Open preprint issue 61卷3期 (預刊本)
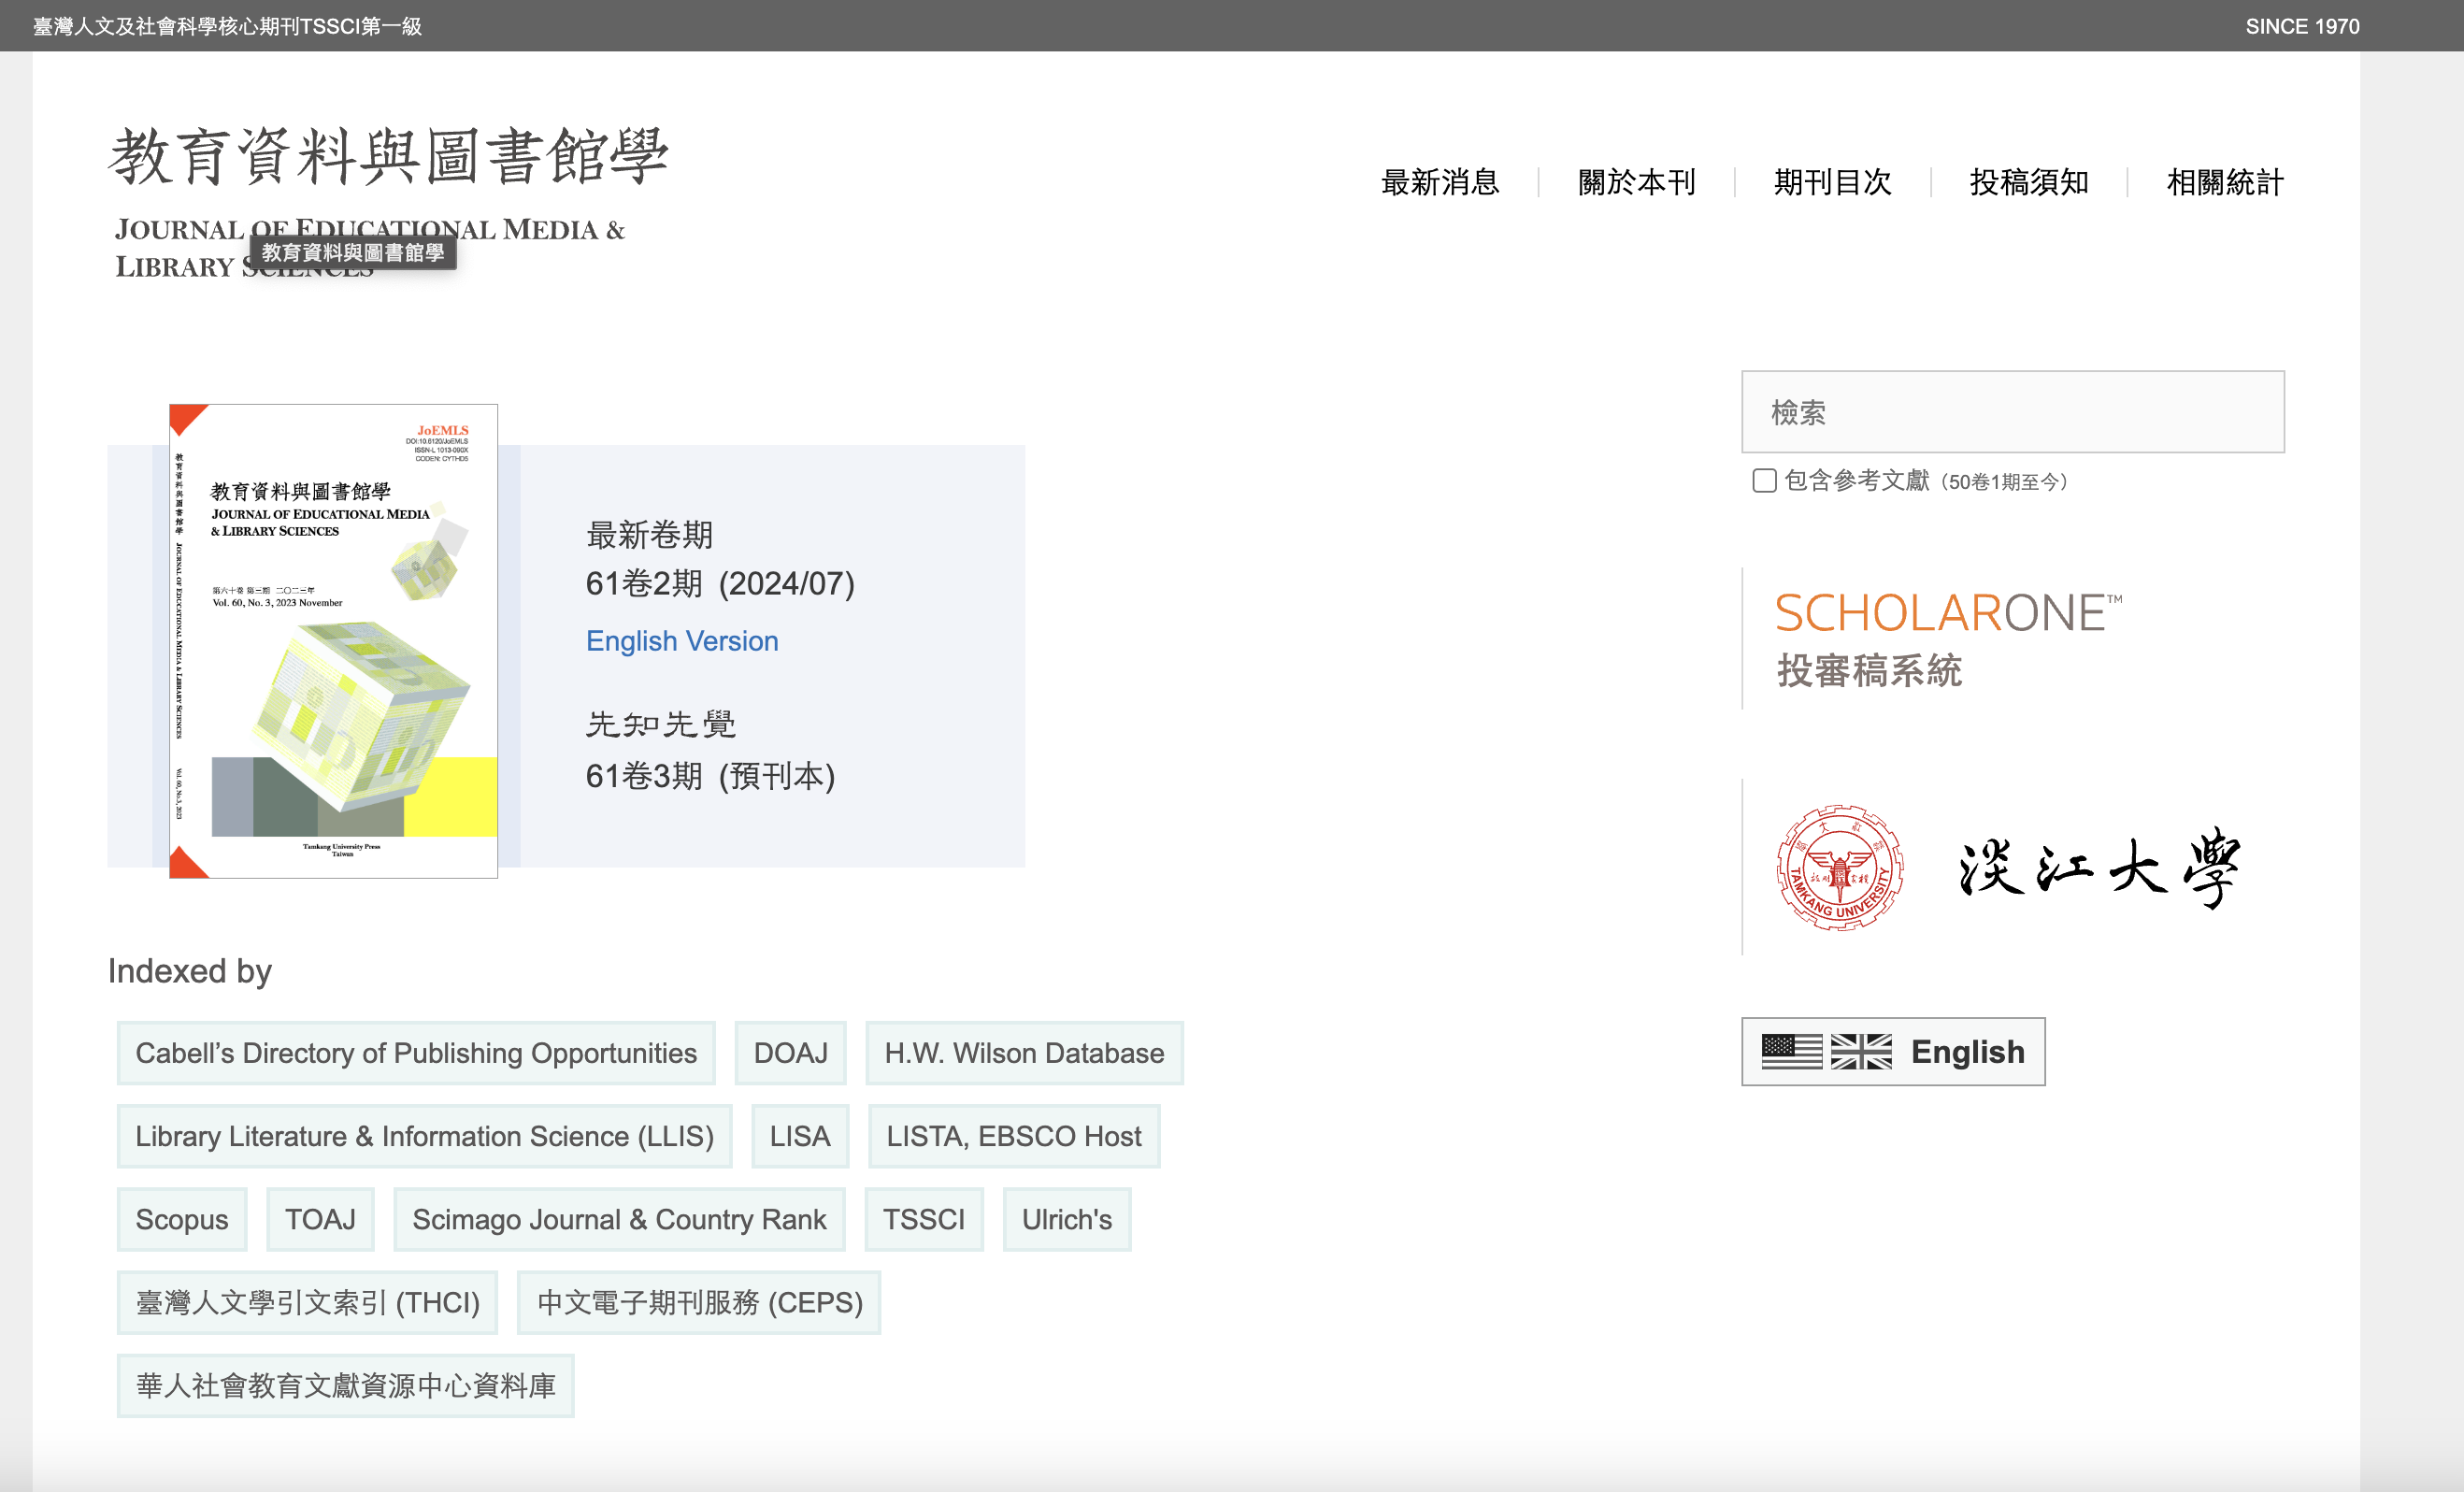 coord(710,775)
